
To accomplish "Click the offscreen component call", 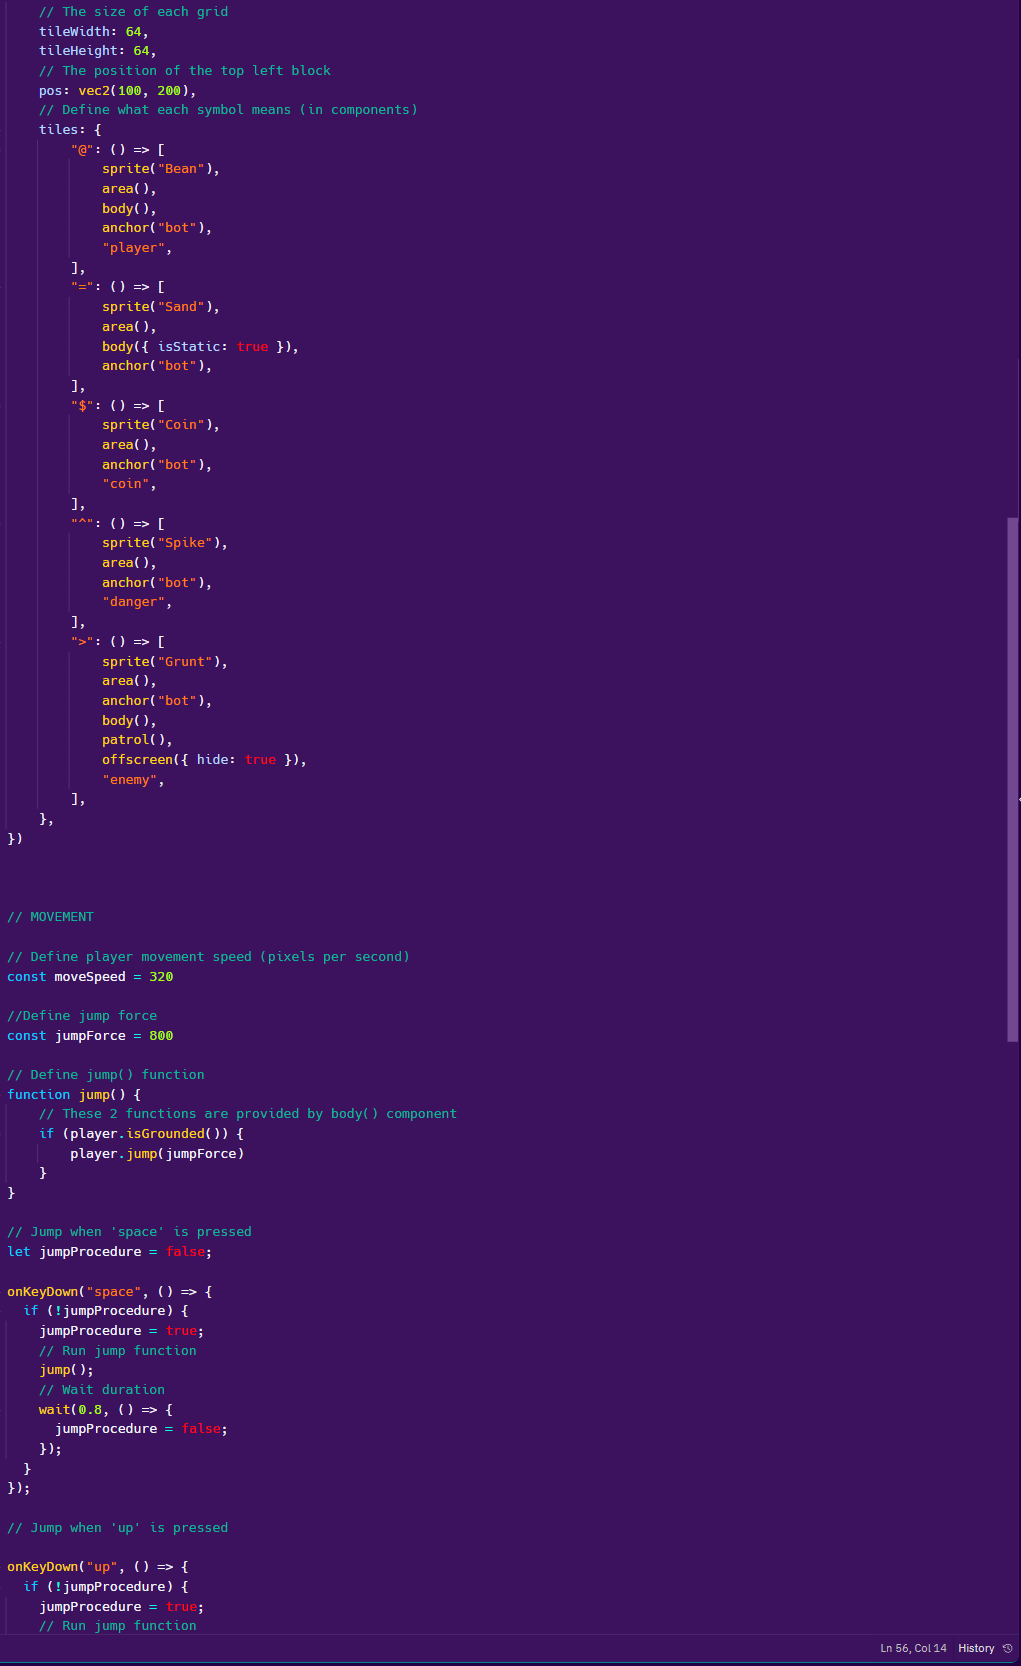I will pyautogui.click(x=137, y=760).
